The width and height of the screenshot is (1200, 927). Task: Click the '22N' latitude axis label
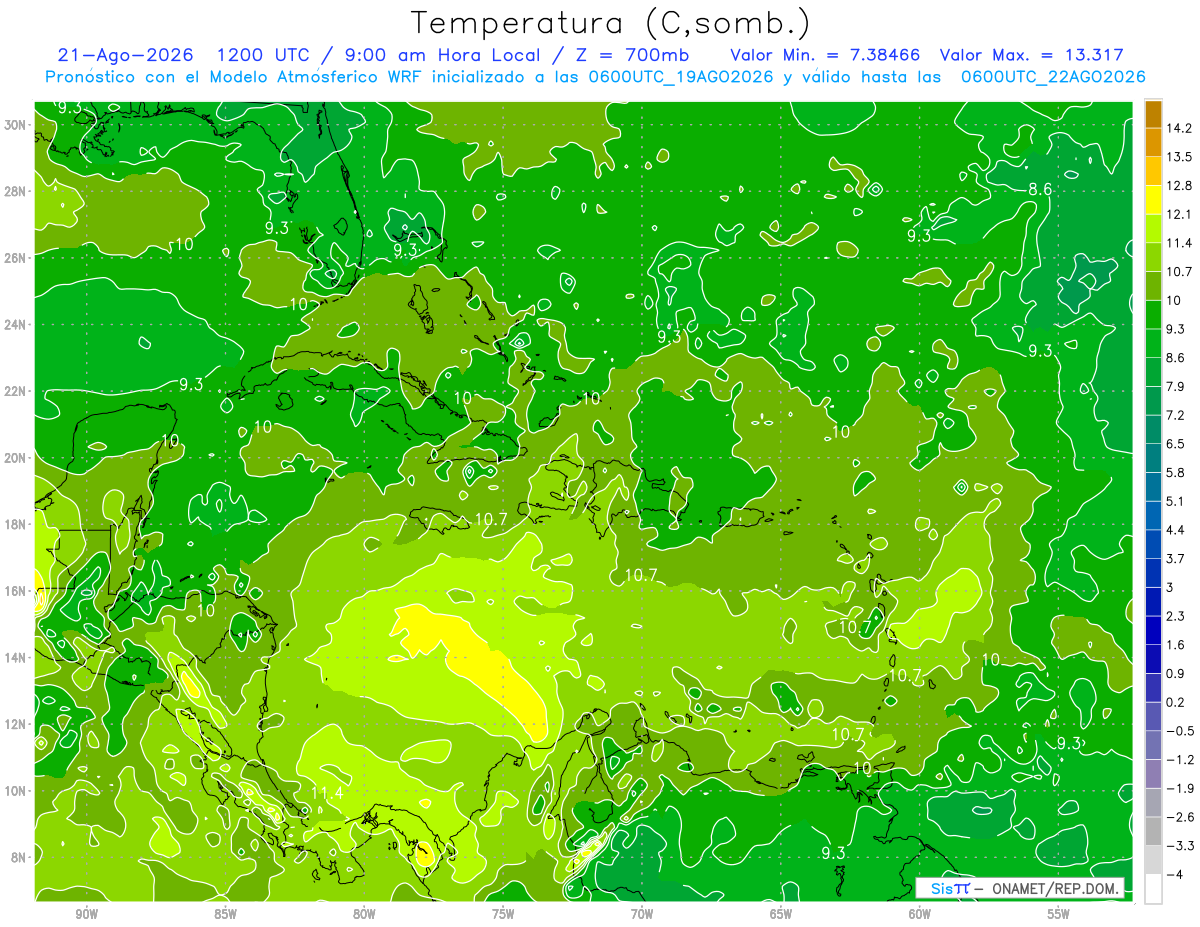coord(17,391)
